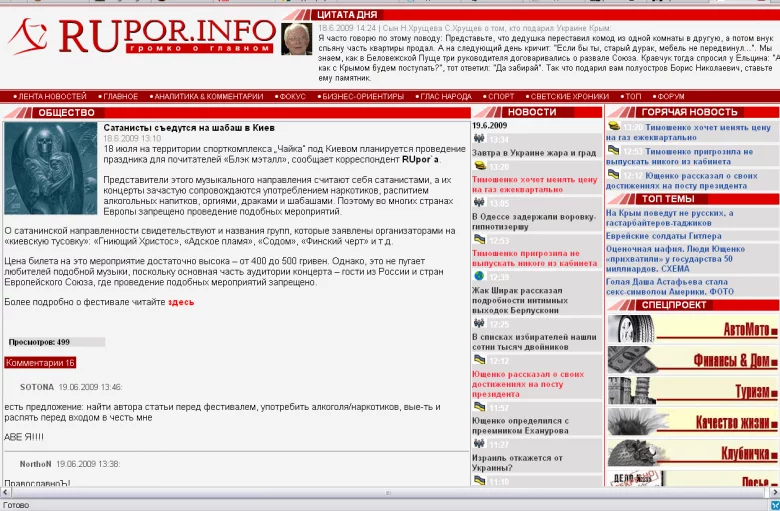
Task: Click flag icon beside 12:12 in Новости column
Action: tap(480, 360)
